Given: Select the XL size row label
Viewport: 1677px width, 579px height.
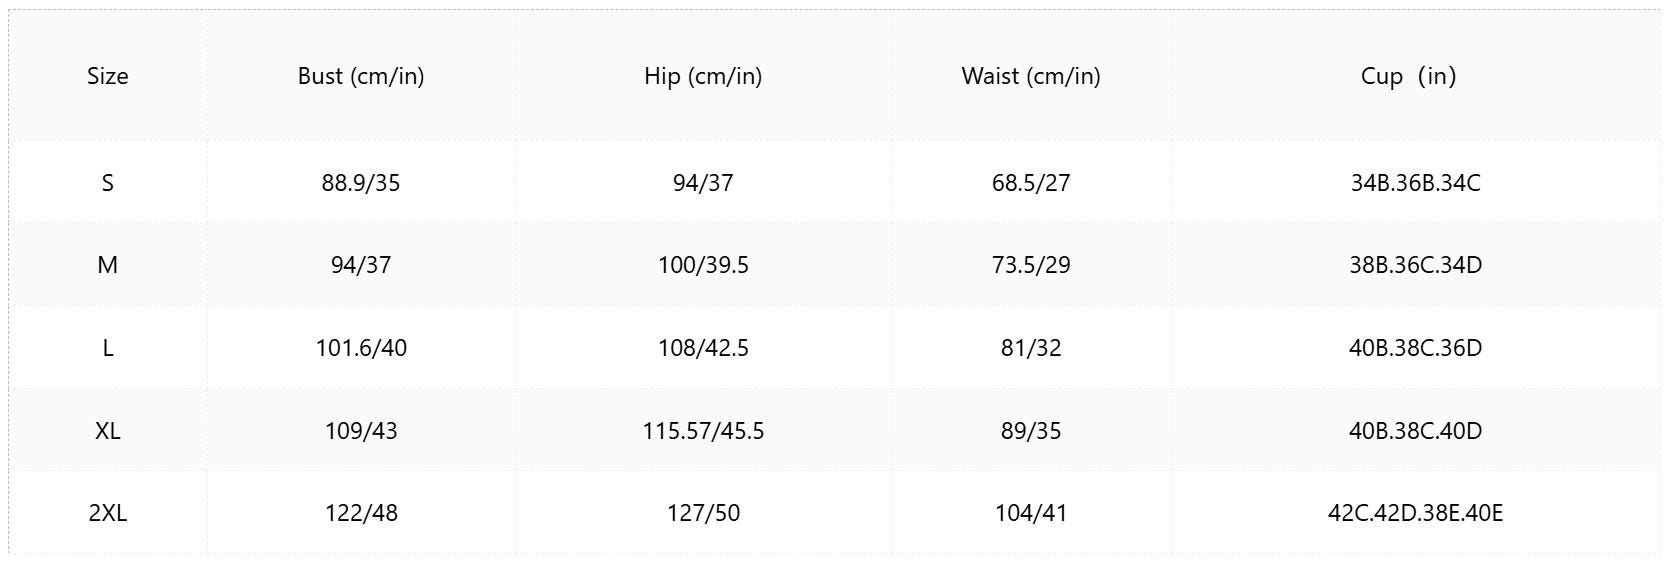Looking at the screenshot, I should point(108,431).
